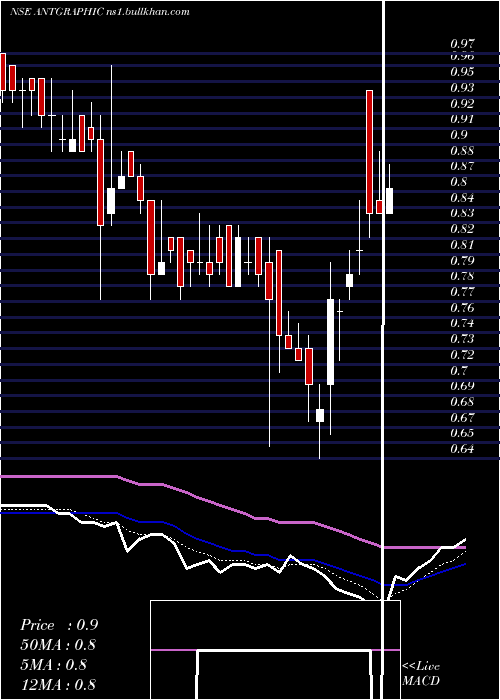Click the 50MA : 0.8 readout

(58, 645)
